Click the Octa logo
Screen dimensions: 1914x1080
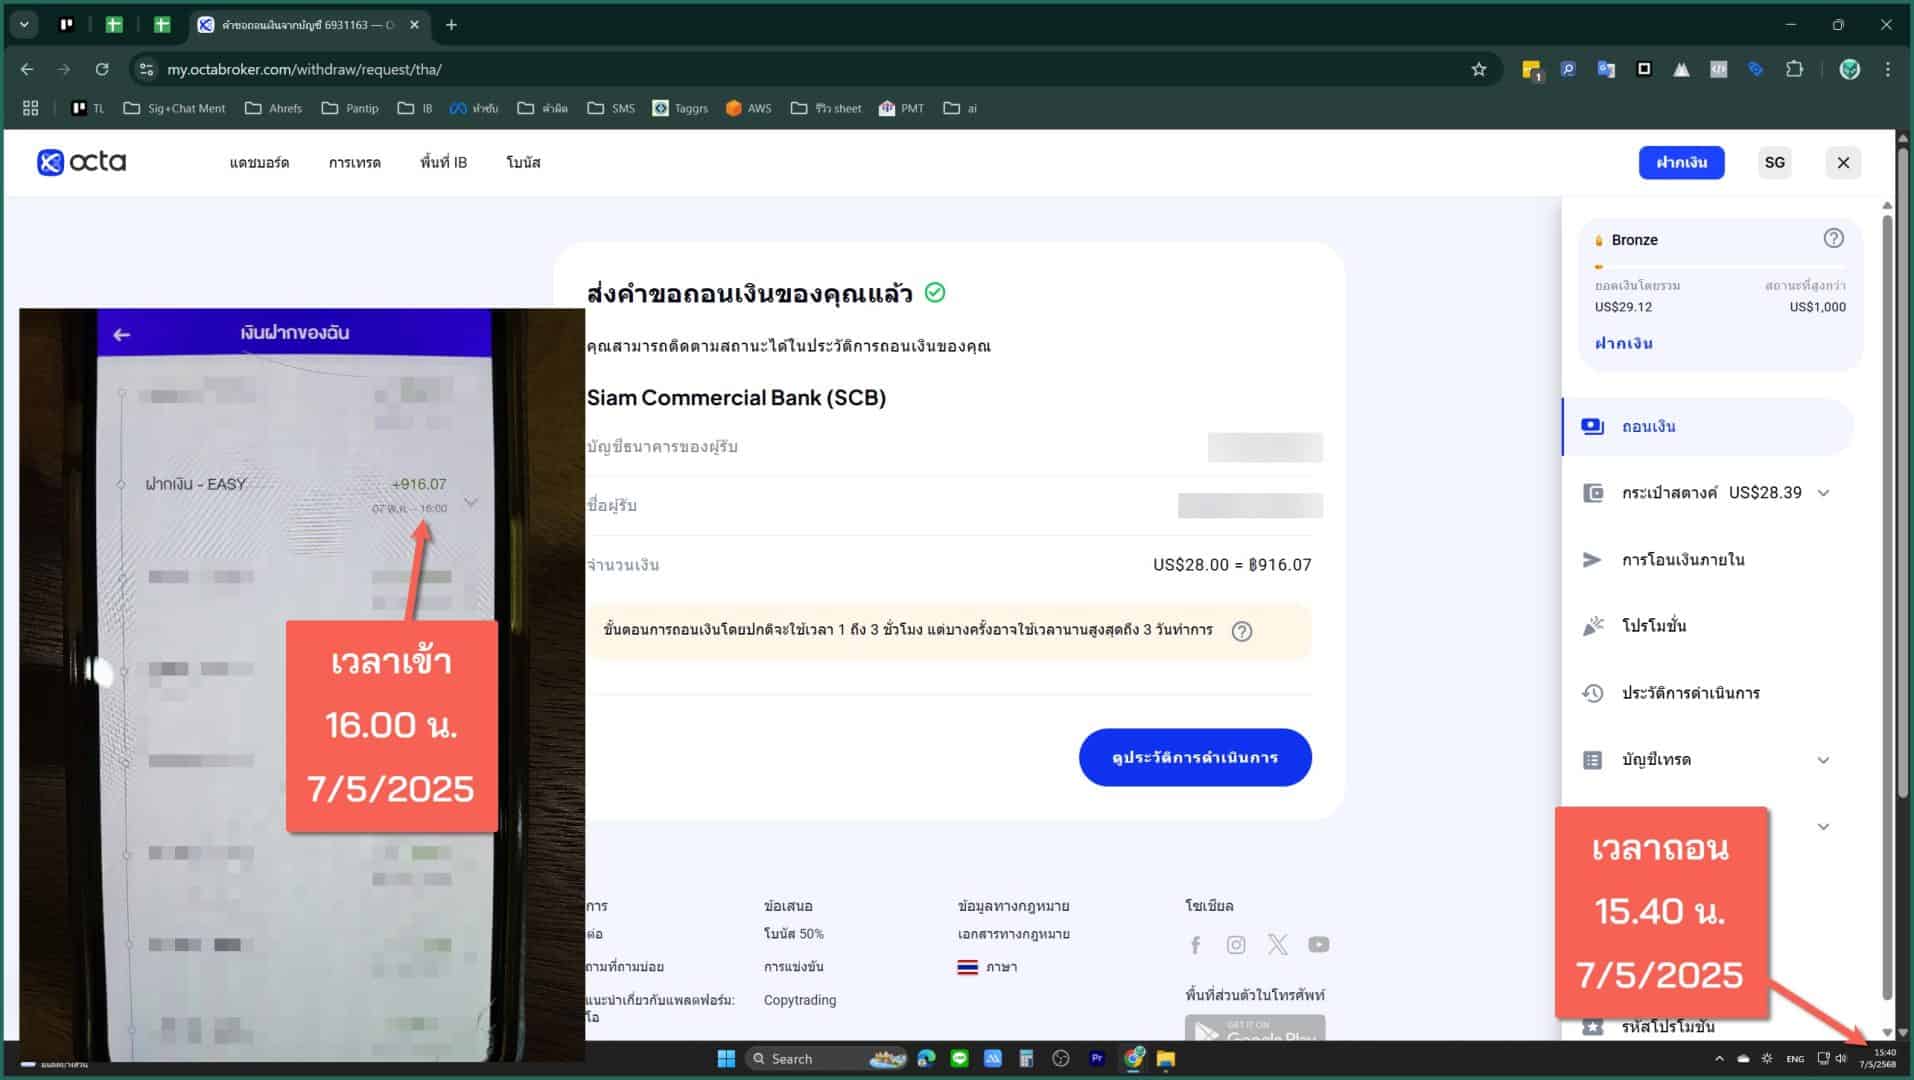click(81, 162)
